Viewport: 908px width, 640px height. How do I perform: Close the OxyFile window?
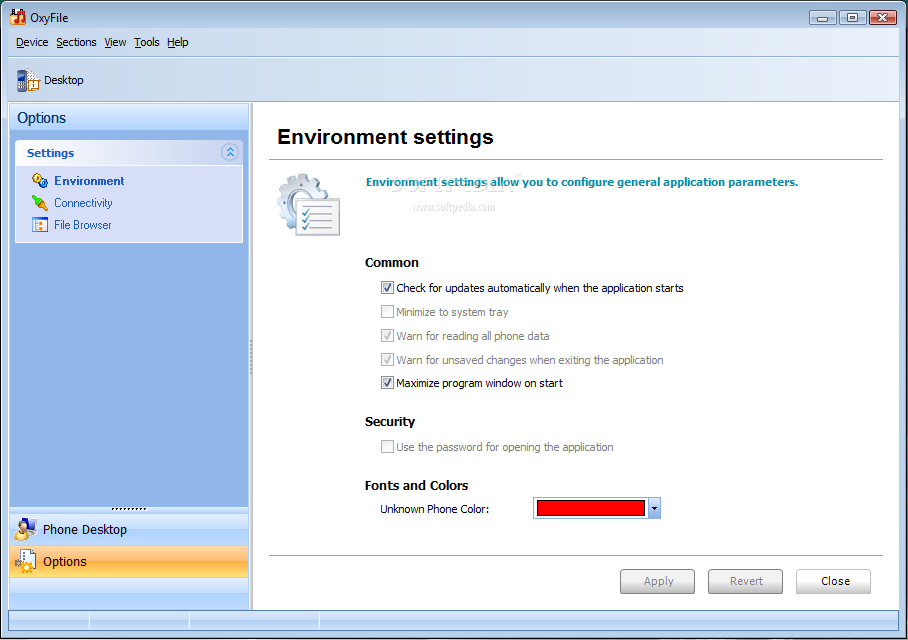pyautogui.click(x=883, y=17)
